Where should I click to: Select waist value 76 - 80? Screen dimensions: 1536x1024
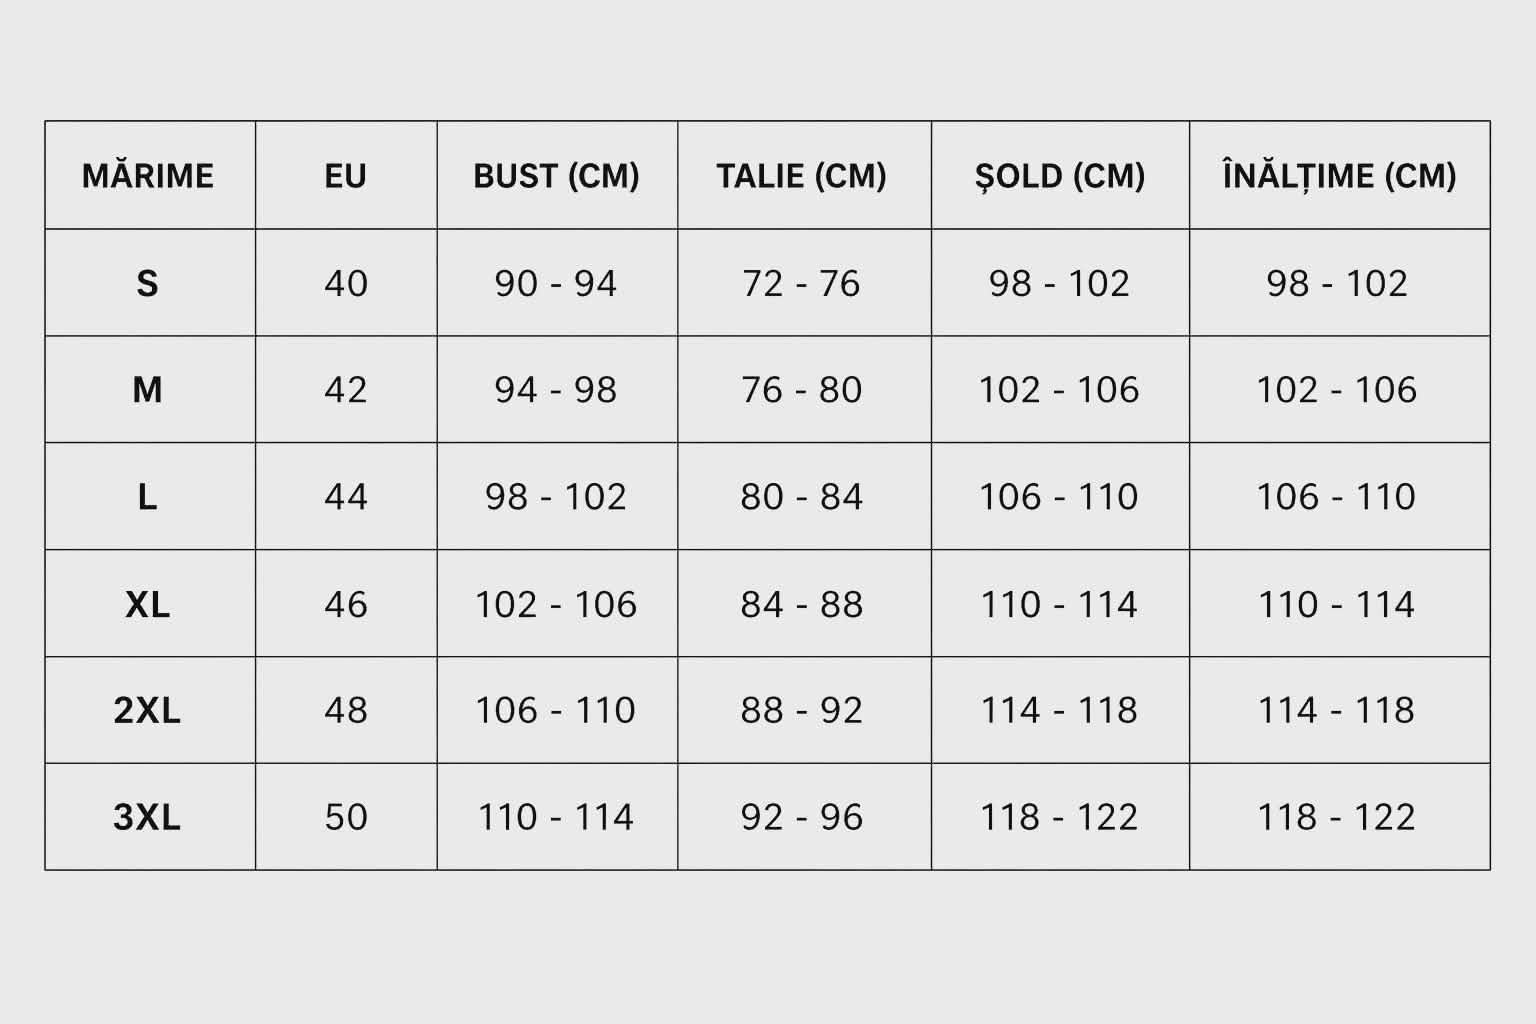pyautogui.click(x=802, y=390)
